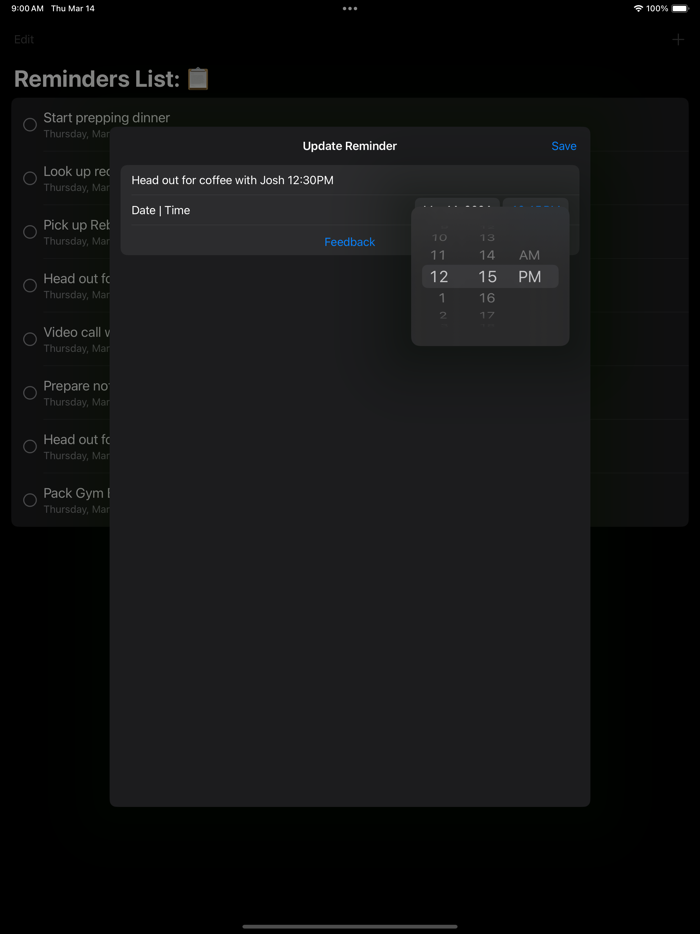
Task: Check the Prepare notes reminder circle
Action: 30,393
